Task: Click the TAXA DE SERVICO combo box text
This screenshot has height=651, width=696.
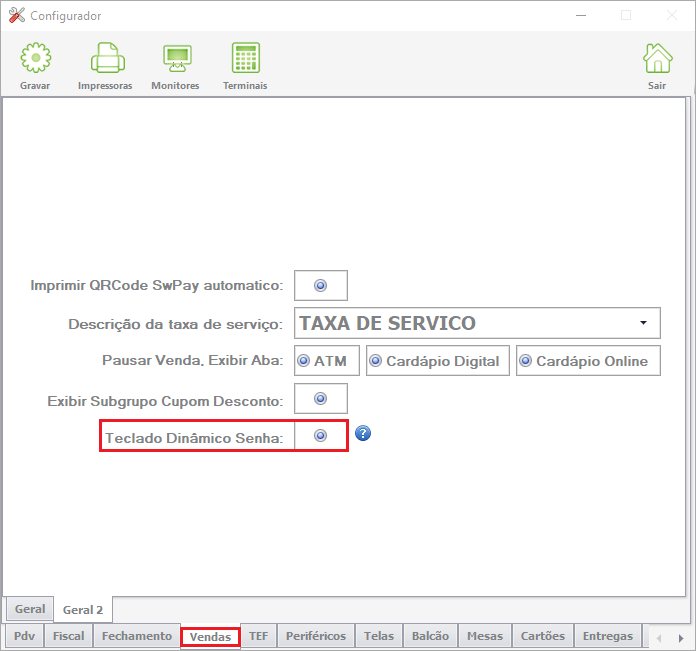Action: [387, 323]
